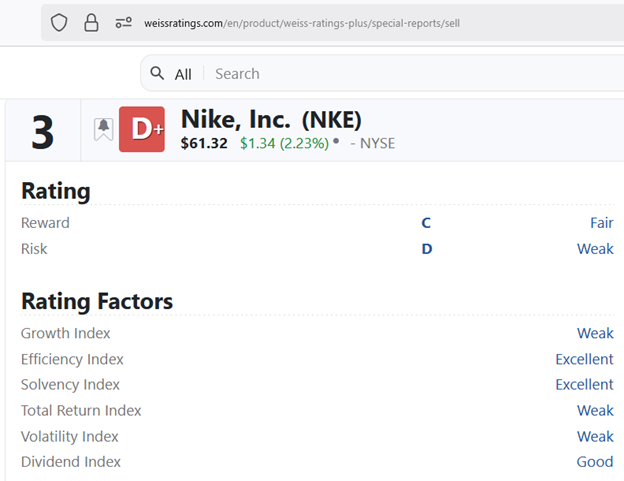Click the $61.32 stock price
Viewport: 624px width, 481px height.
[x=204, y=143]
